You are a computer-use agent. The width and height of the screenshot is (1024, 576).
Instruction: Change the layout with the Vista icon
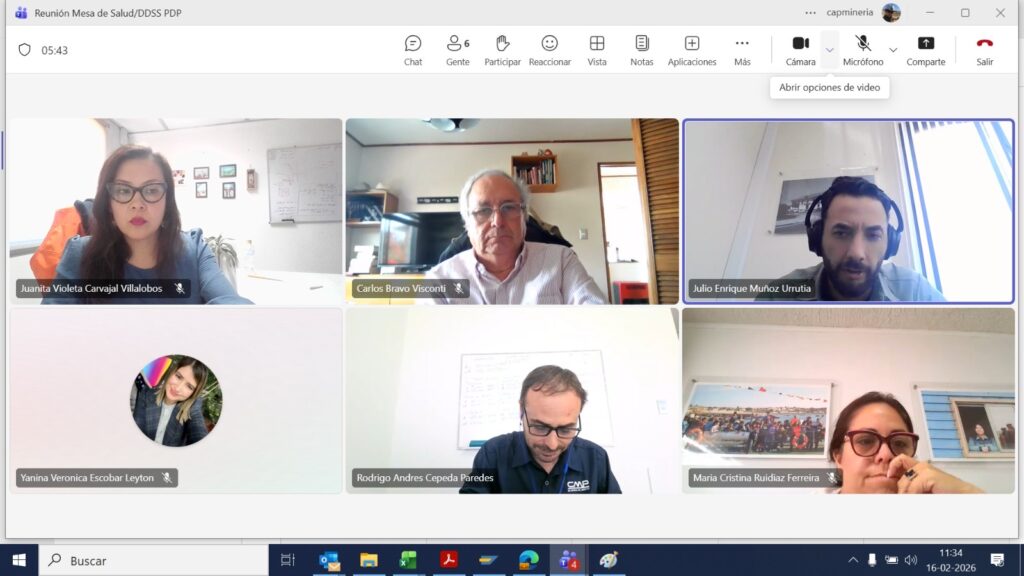(x=597, y=49)
